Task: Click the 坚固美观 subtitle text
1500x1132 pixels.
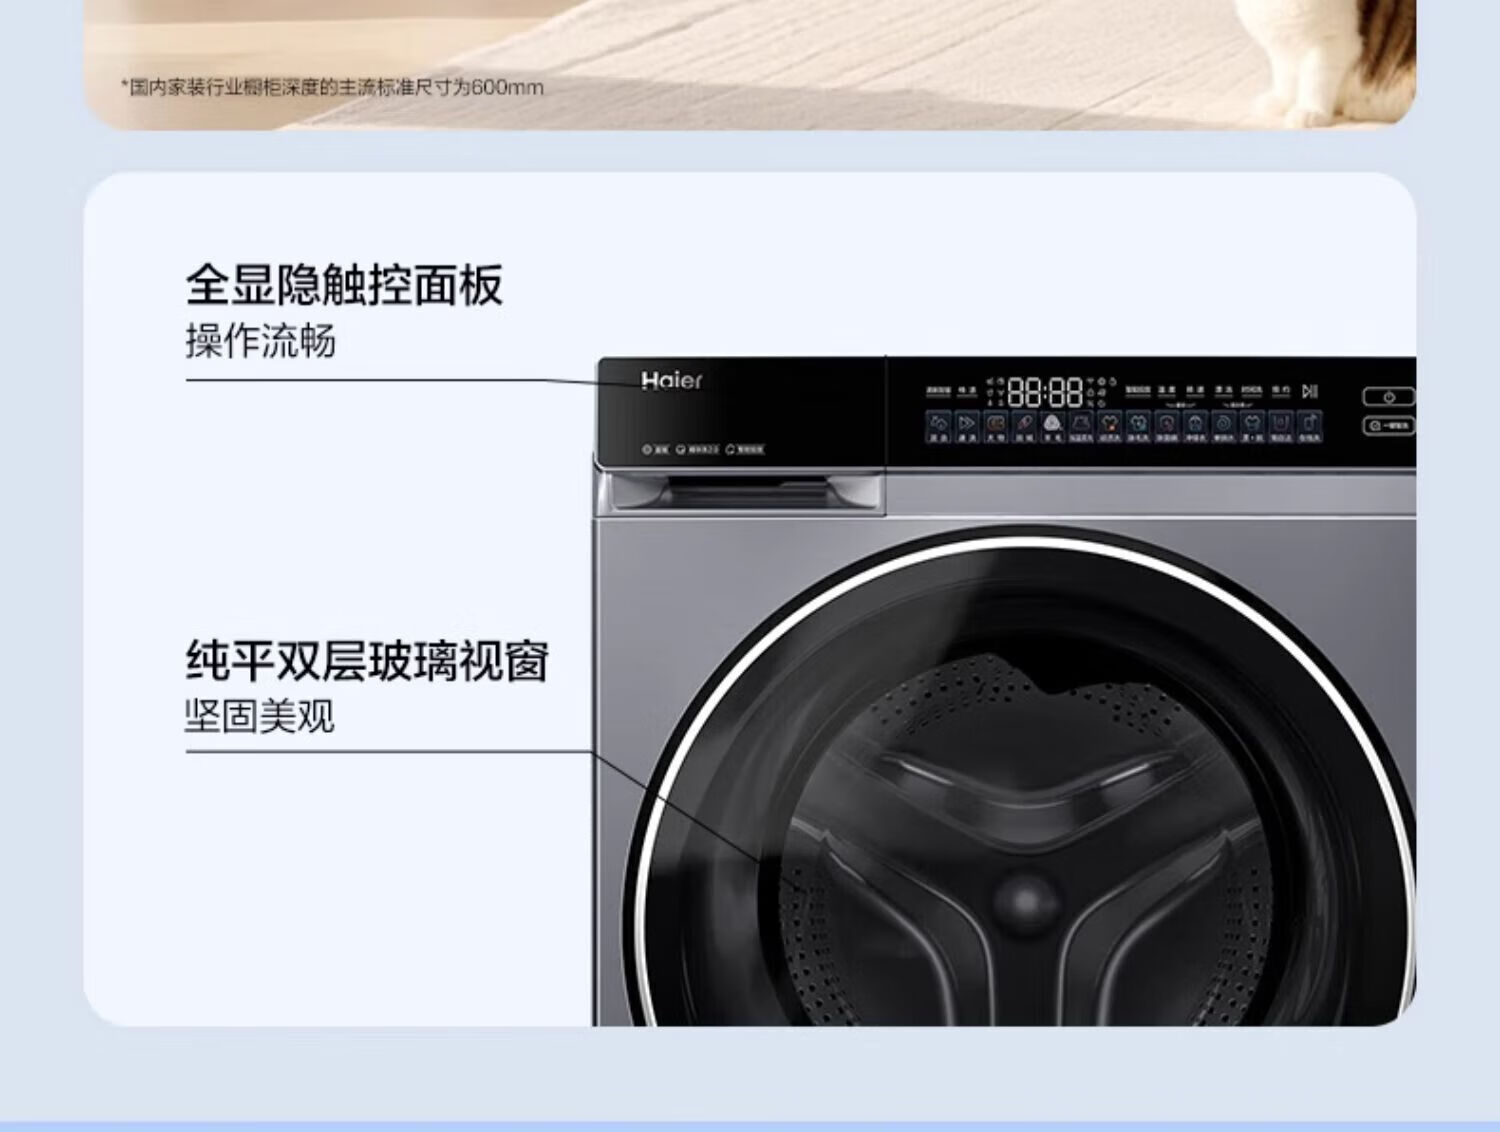Action: (260, 715)
